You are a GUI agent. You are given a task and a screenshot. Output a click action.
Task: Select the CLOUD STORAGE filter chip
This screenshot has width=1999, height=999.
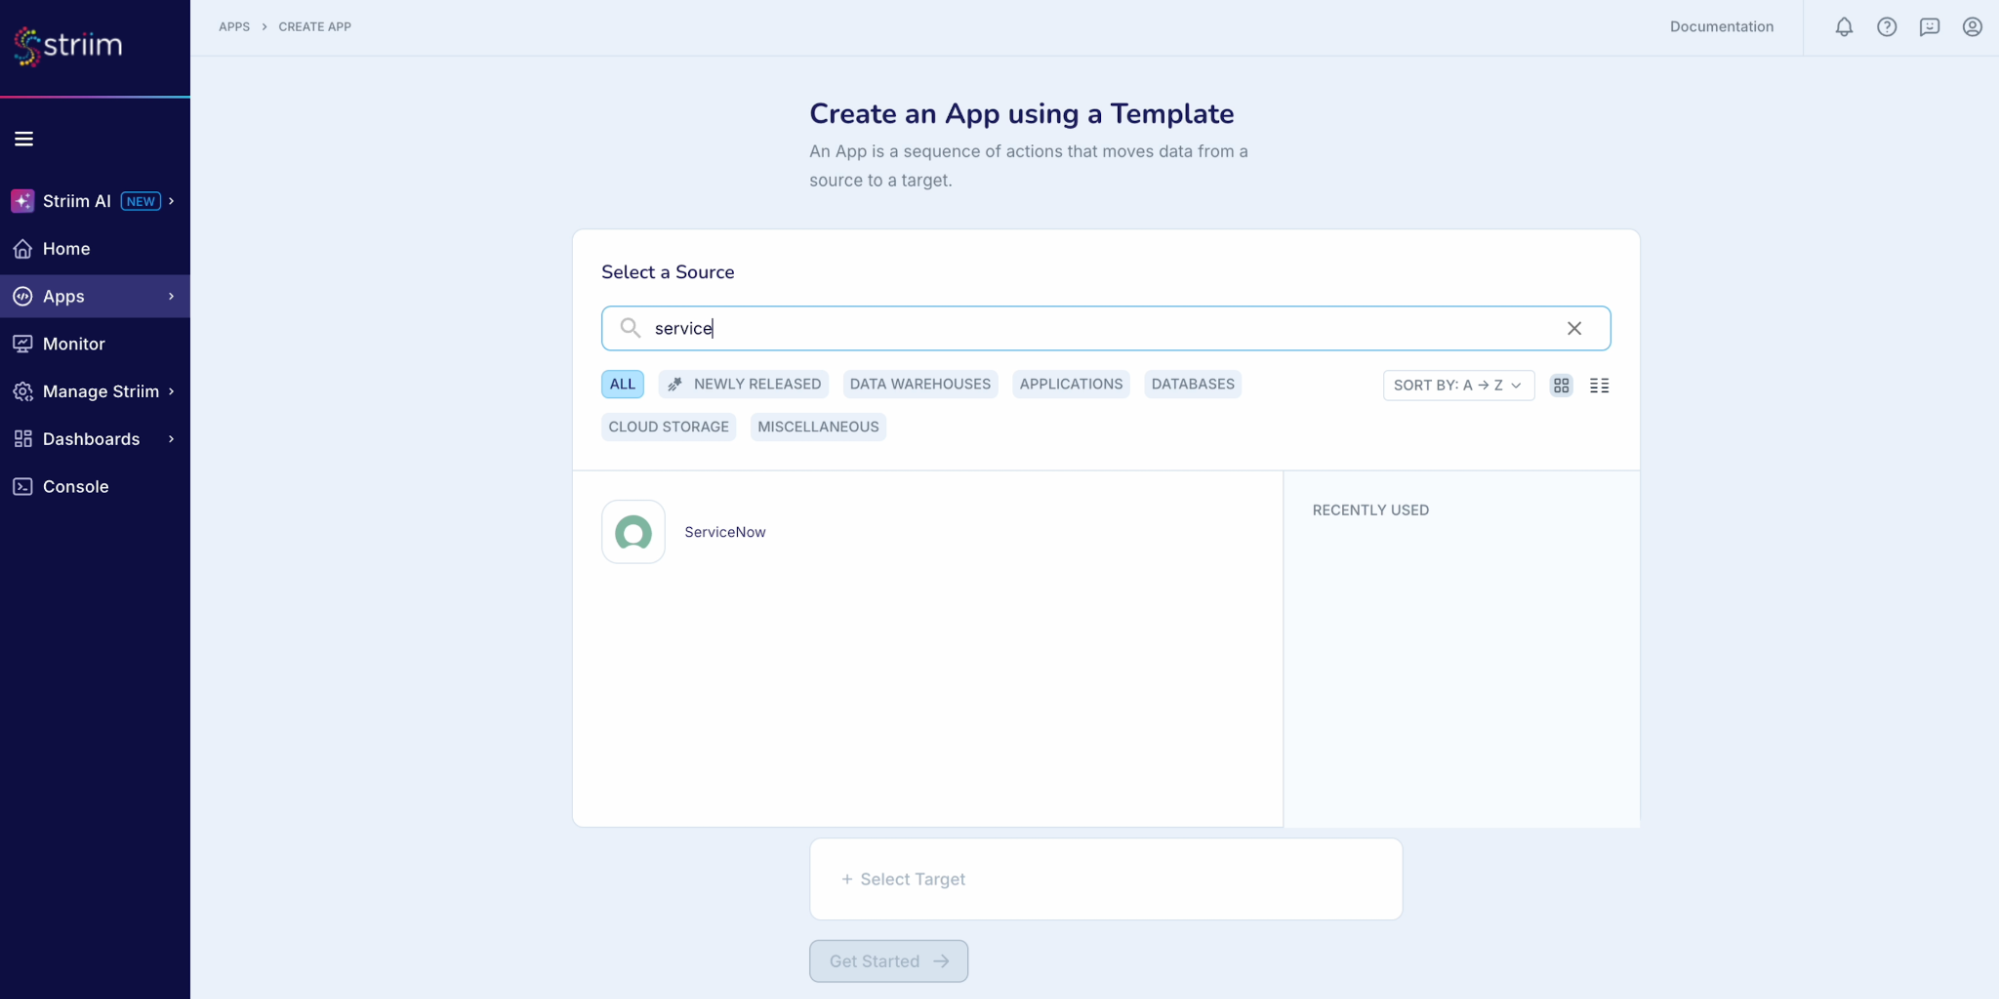coord(669,427)
